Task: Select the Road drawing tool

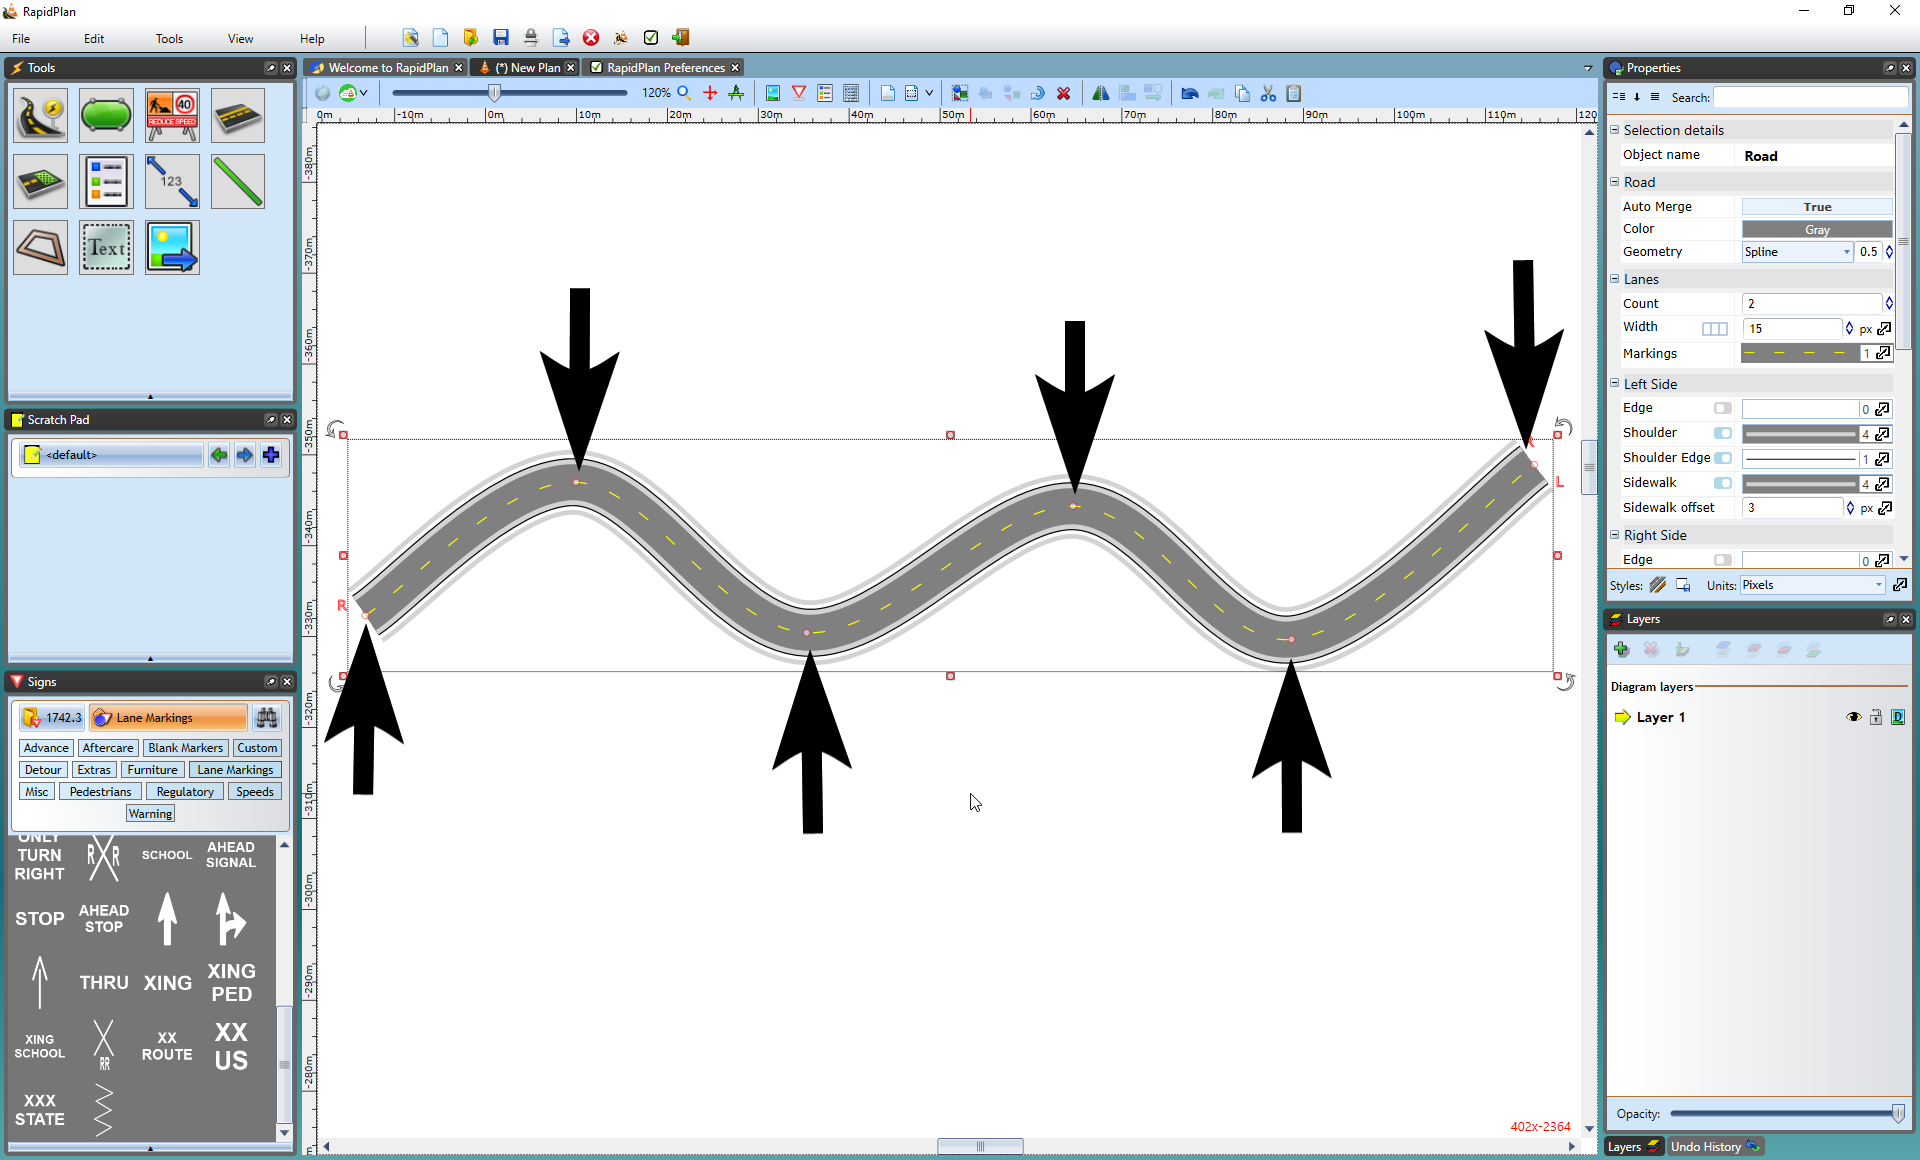Action: point(41,115)
